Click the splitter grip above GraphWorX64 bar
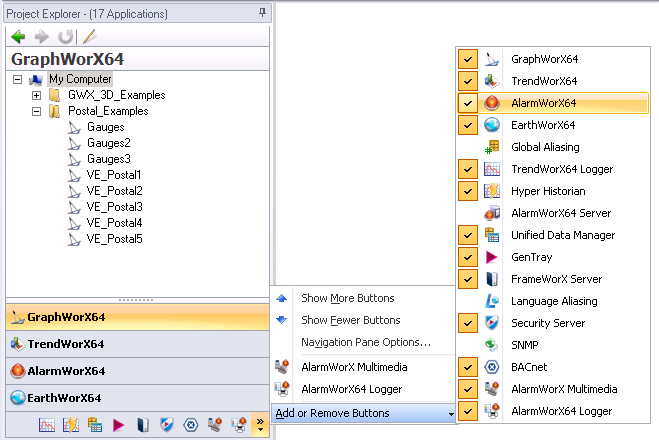659x440 pixels. coord(136,299)
